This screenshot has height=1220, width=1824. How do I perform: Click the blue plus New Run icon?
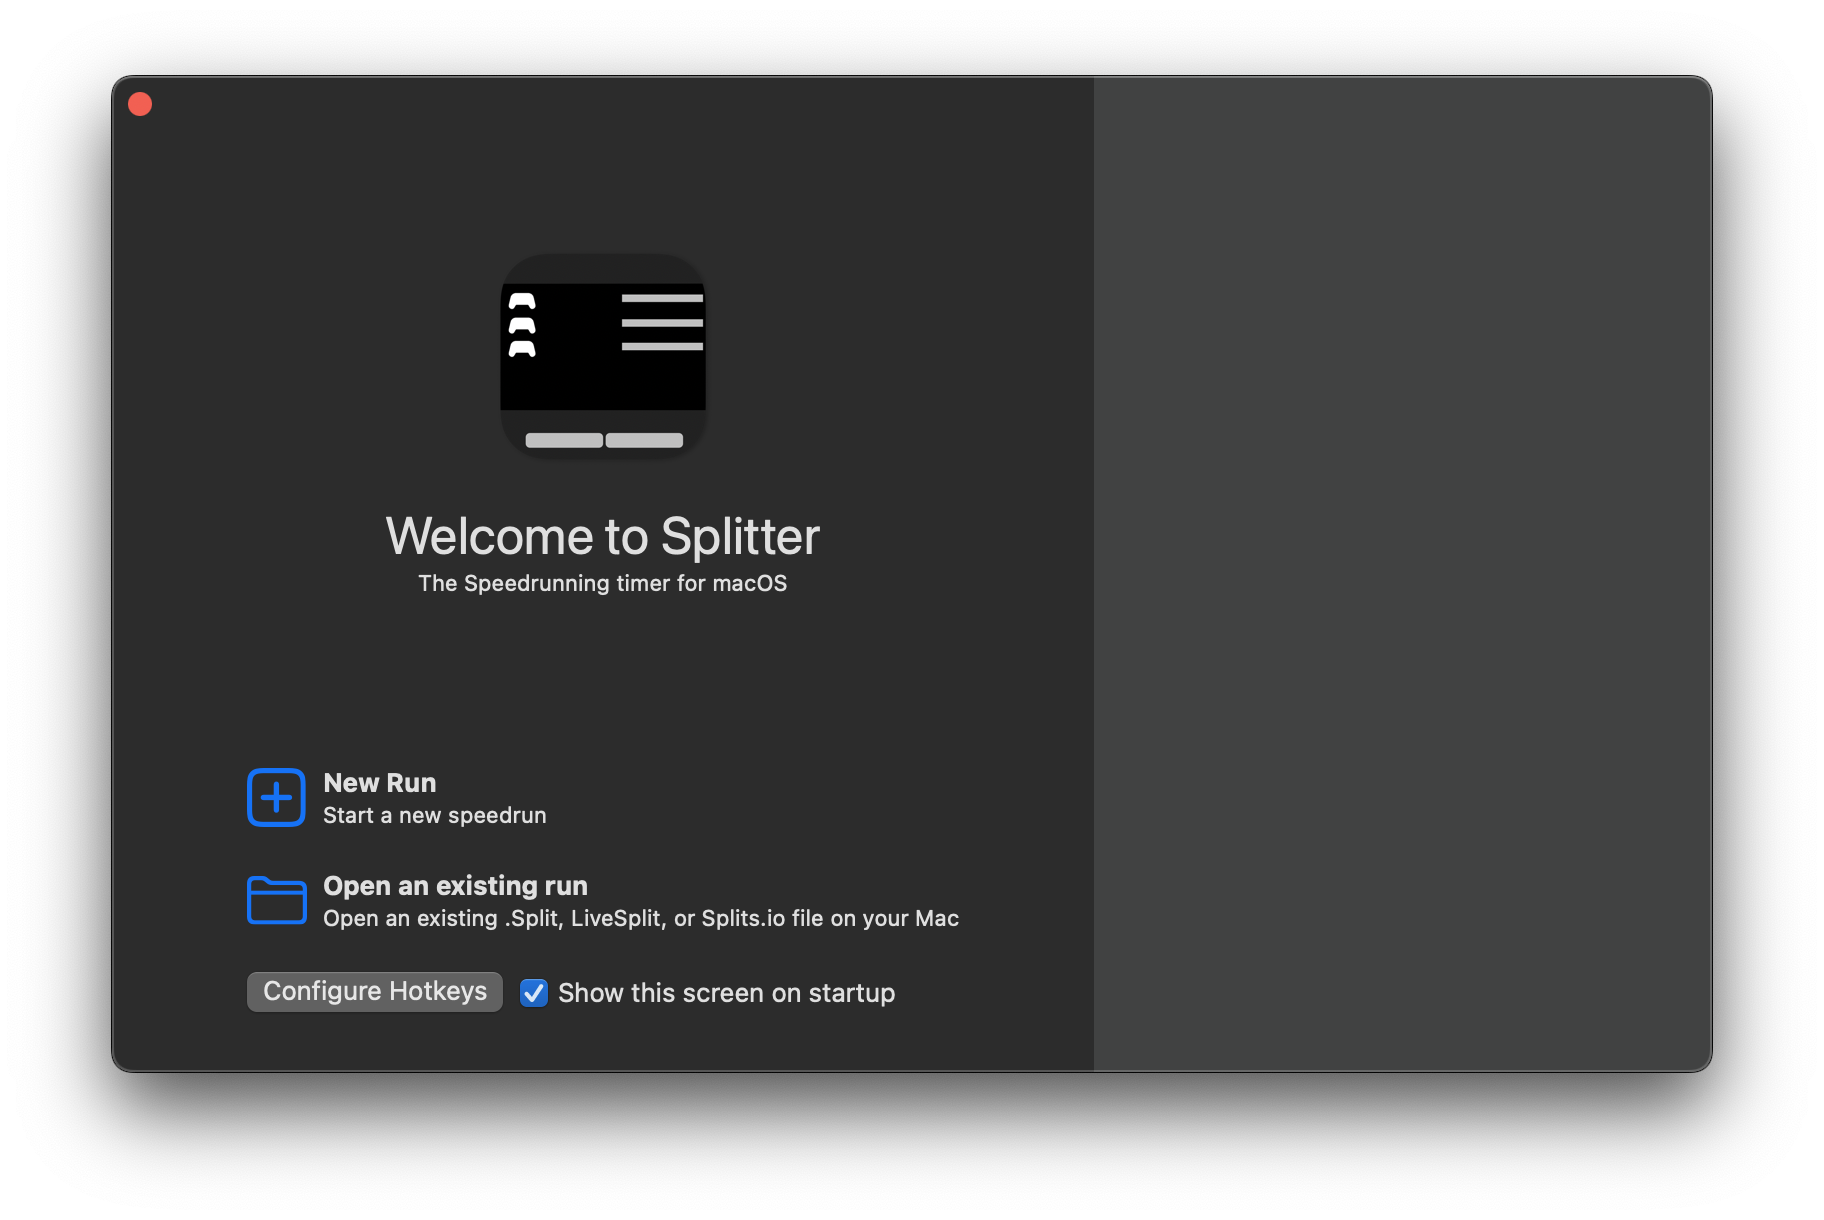pyautogui.click(x=276, y=798)
